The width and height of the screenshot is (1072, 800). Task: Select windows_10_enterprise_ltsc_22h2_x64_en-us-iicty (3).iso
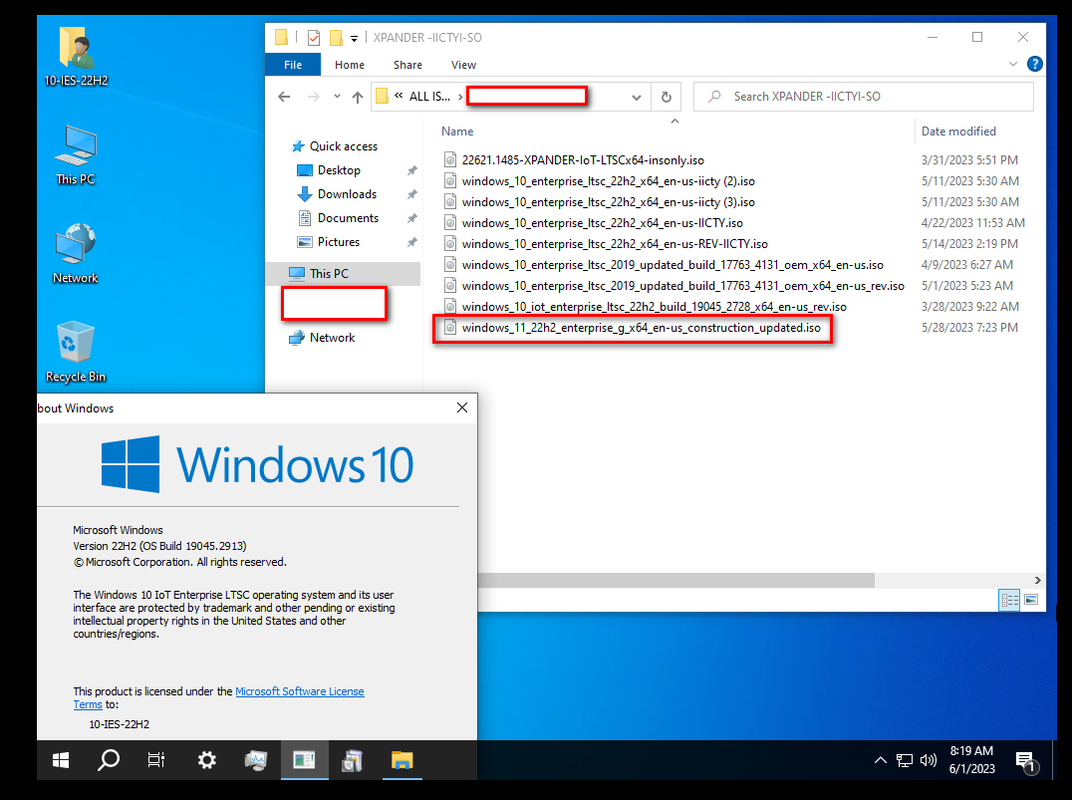[608, 202]
